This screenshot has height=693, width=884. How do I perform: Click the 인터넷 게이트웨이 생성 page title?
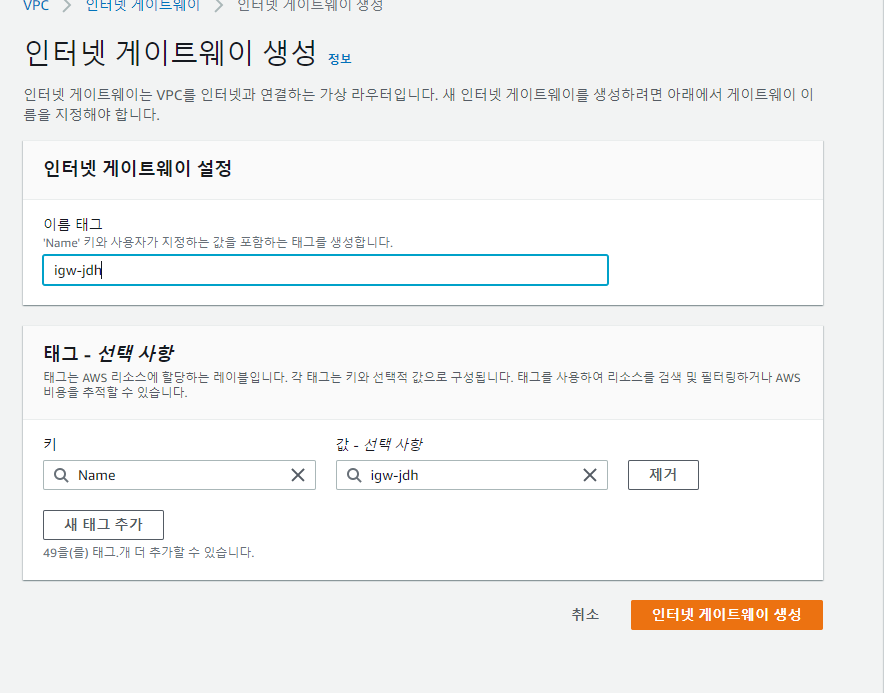point(170,52)
